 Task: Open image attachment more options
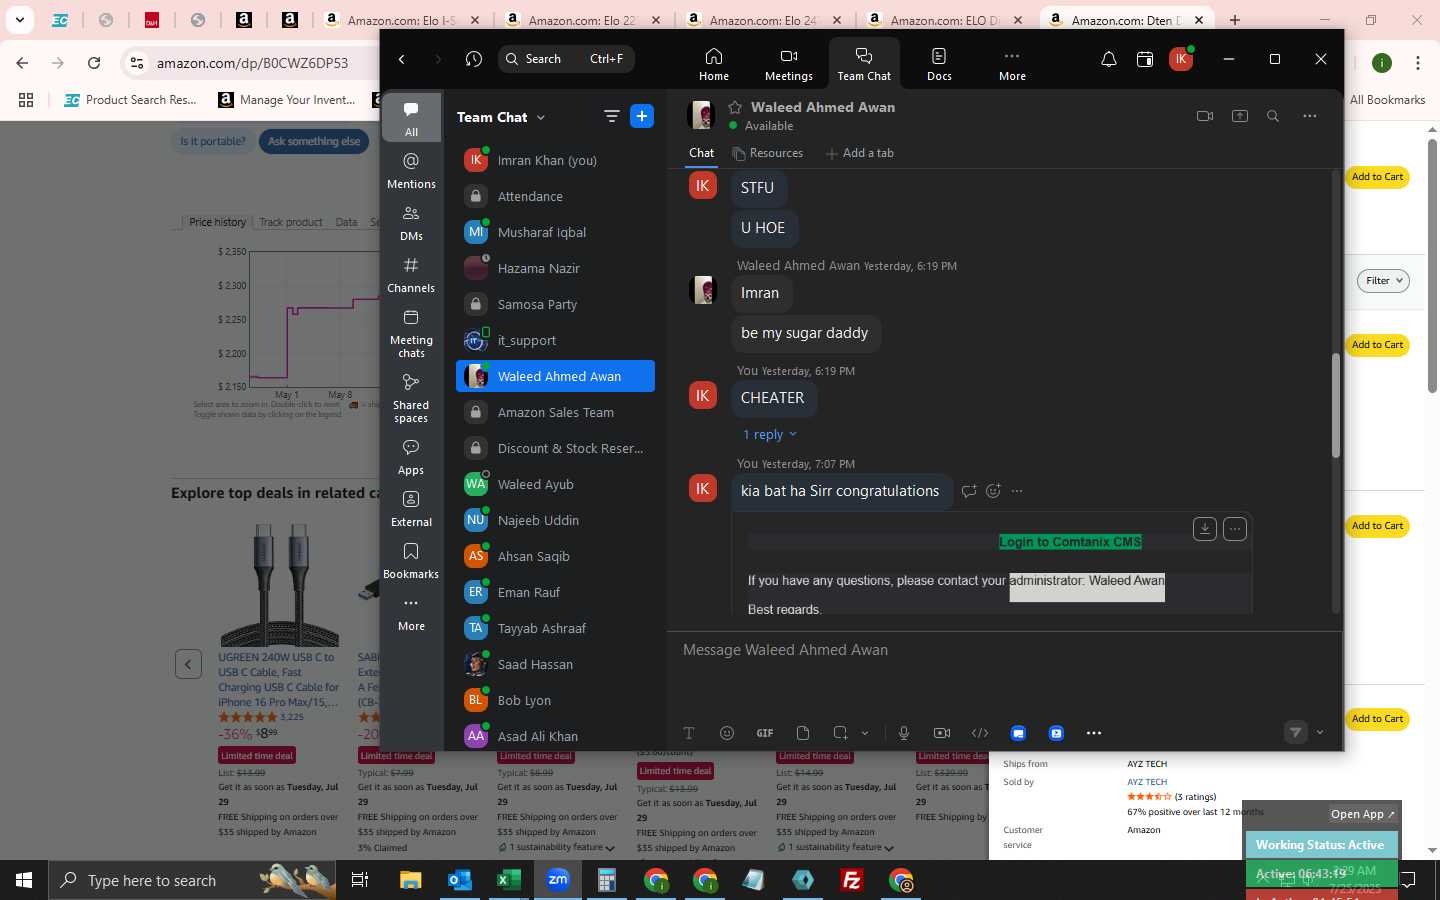tap(1235, 528)
